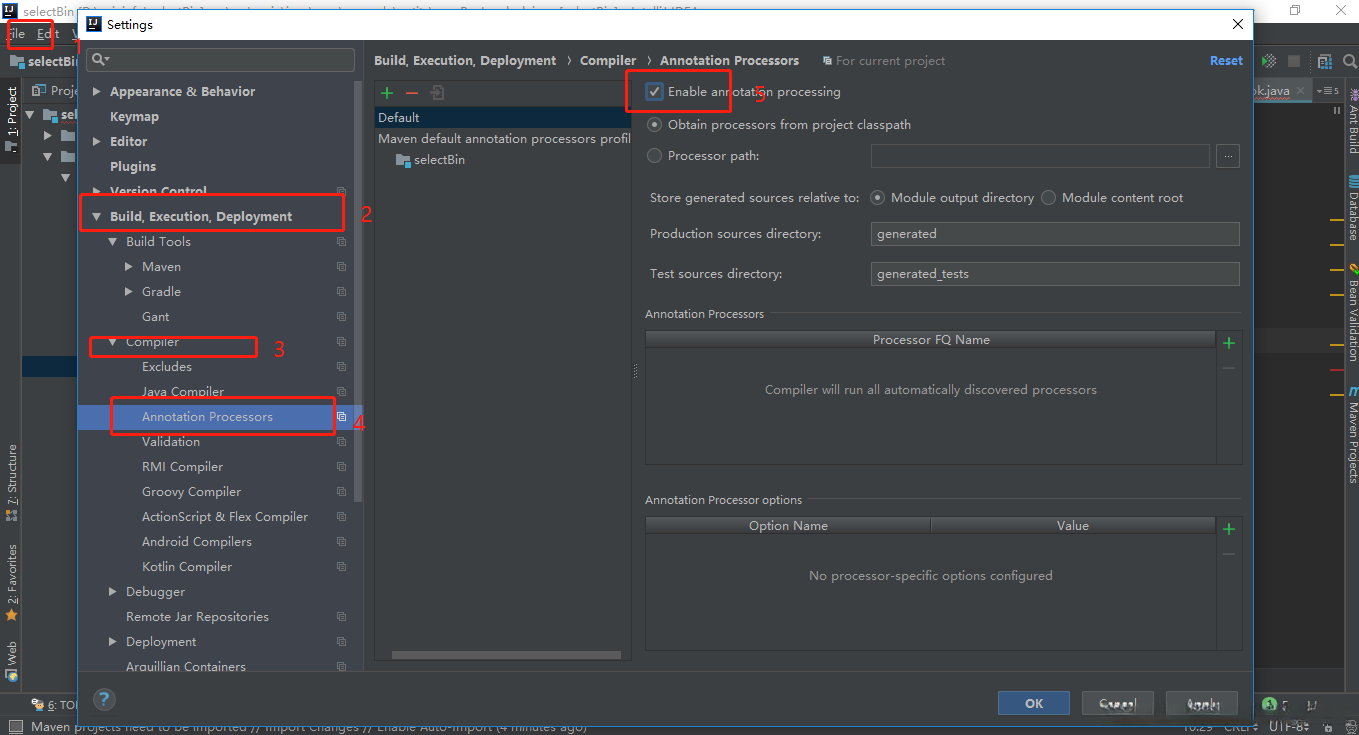
Task: Click the Stop icon in the IDE toolbar
Action: point(1294,62)
